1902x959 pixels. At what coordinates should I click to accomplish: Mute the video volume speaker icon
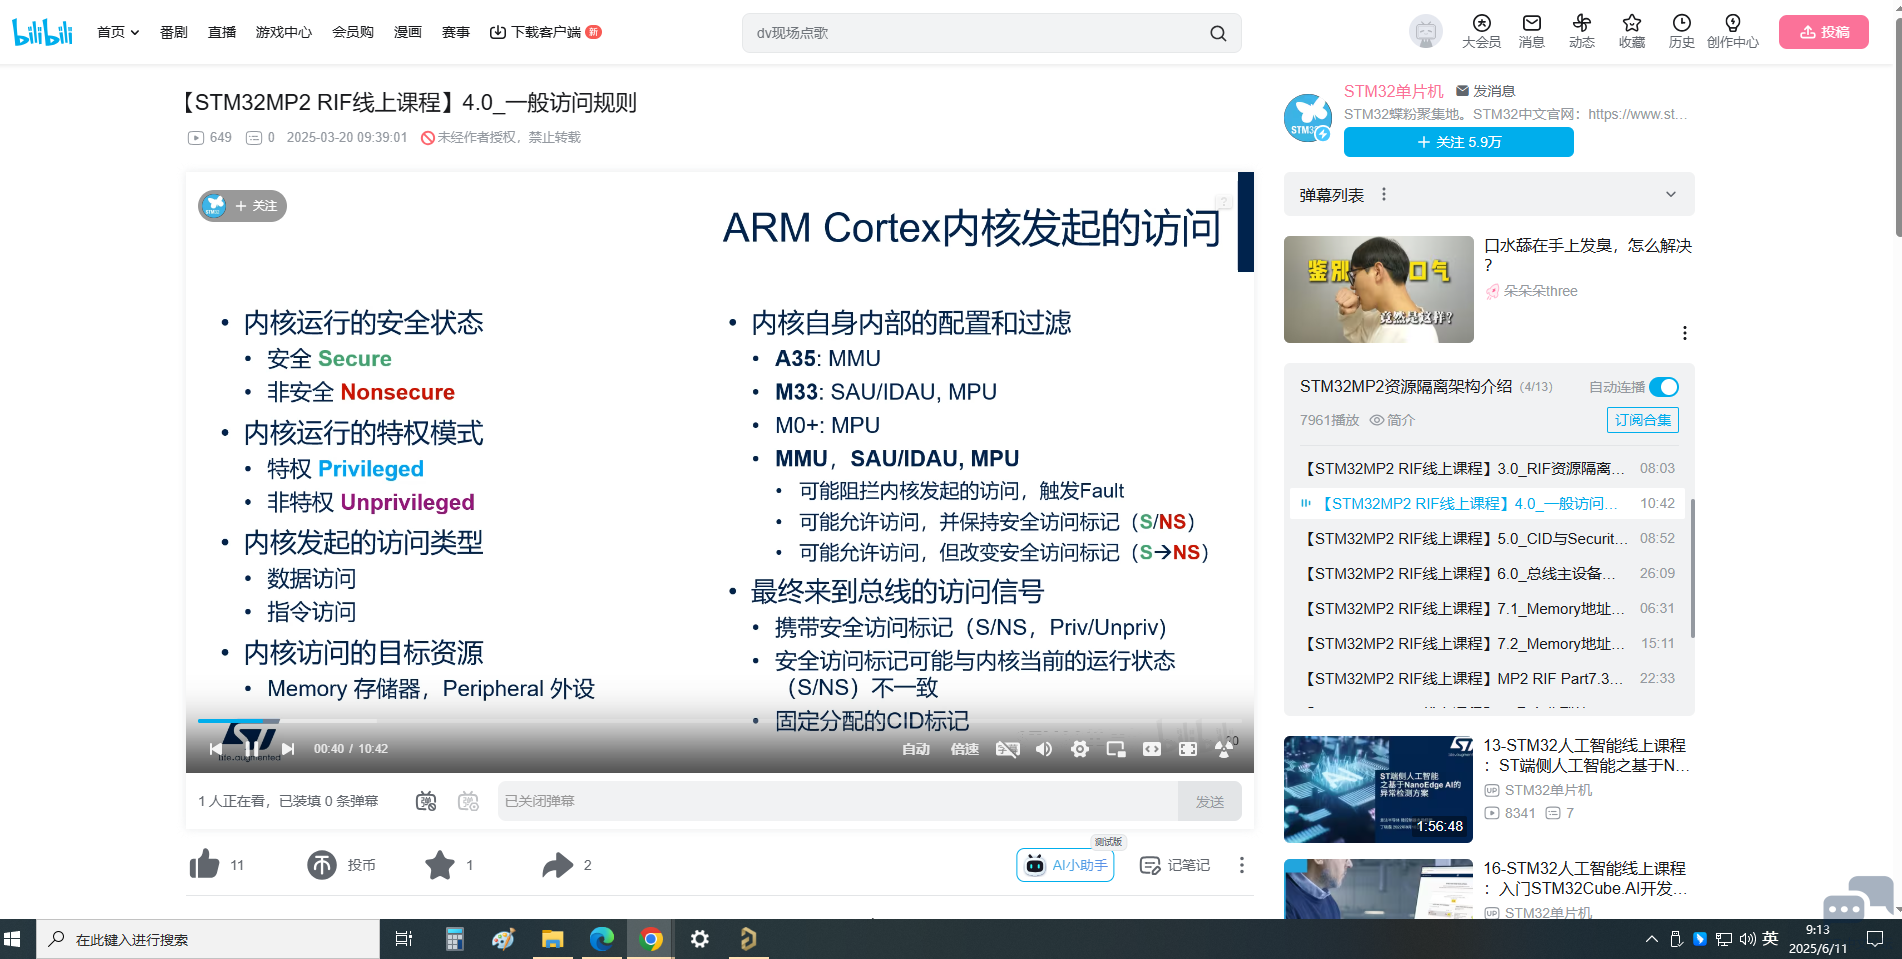pyautogui.click(x=1044, y=749)
